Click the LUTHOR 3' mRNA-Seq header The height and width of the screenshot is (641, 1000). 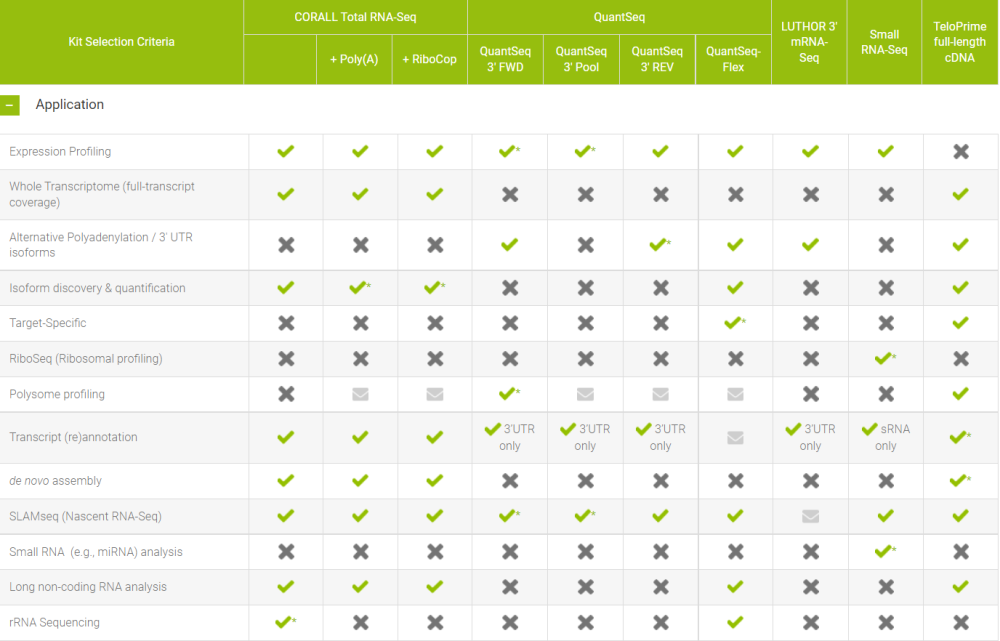(x=809, y=42)
